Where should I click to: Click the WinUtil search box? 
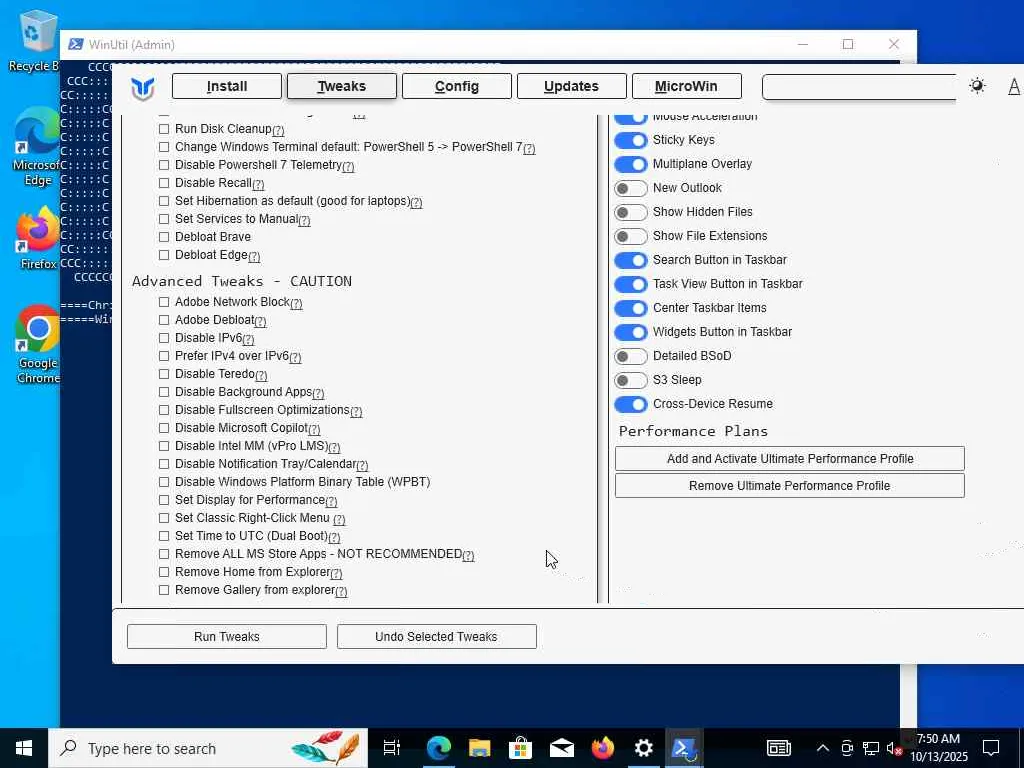click(859, 87)
